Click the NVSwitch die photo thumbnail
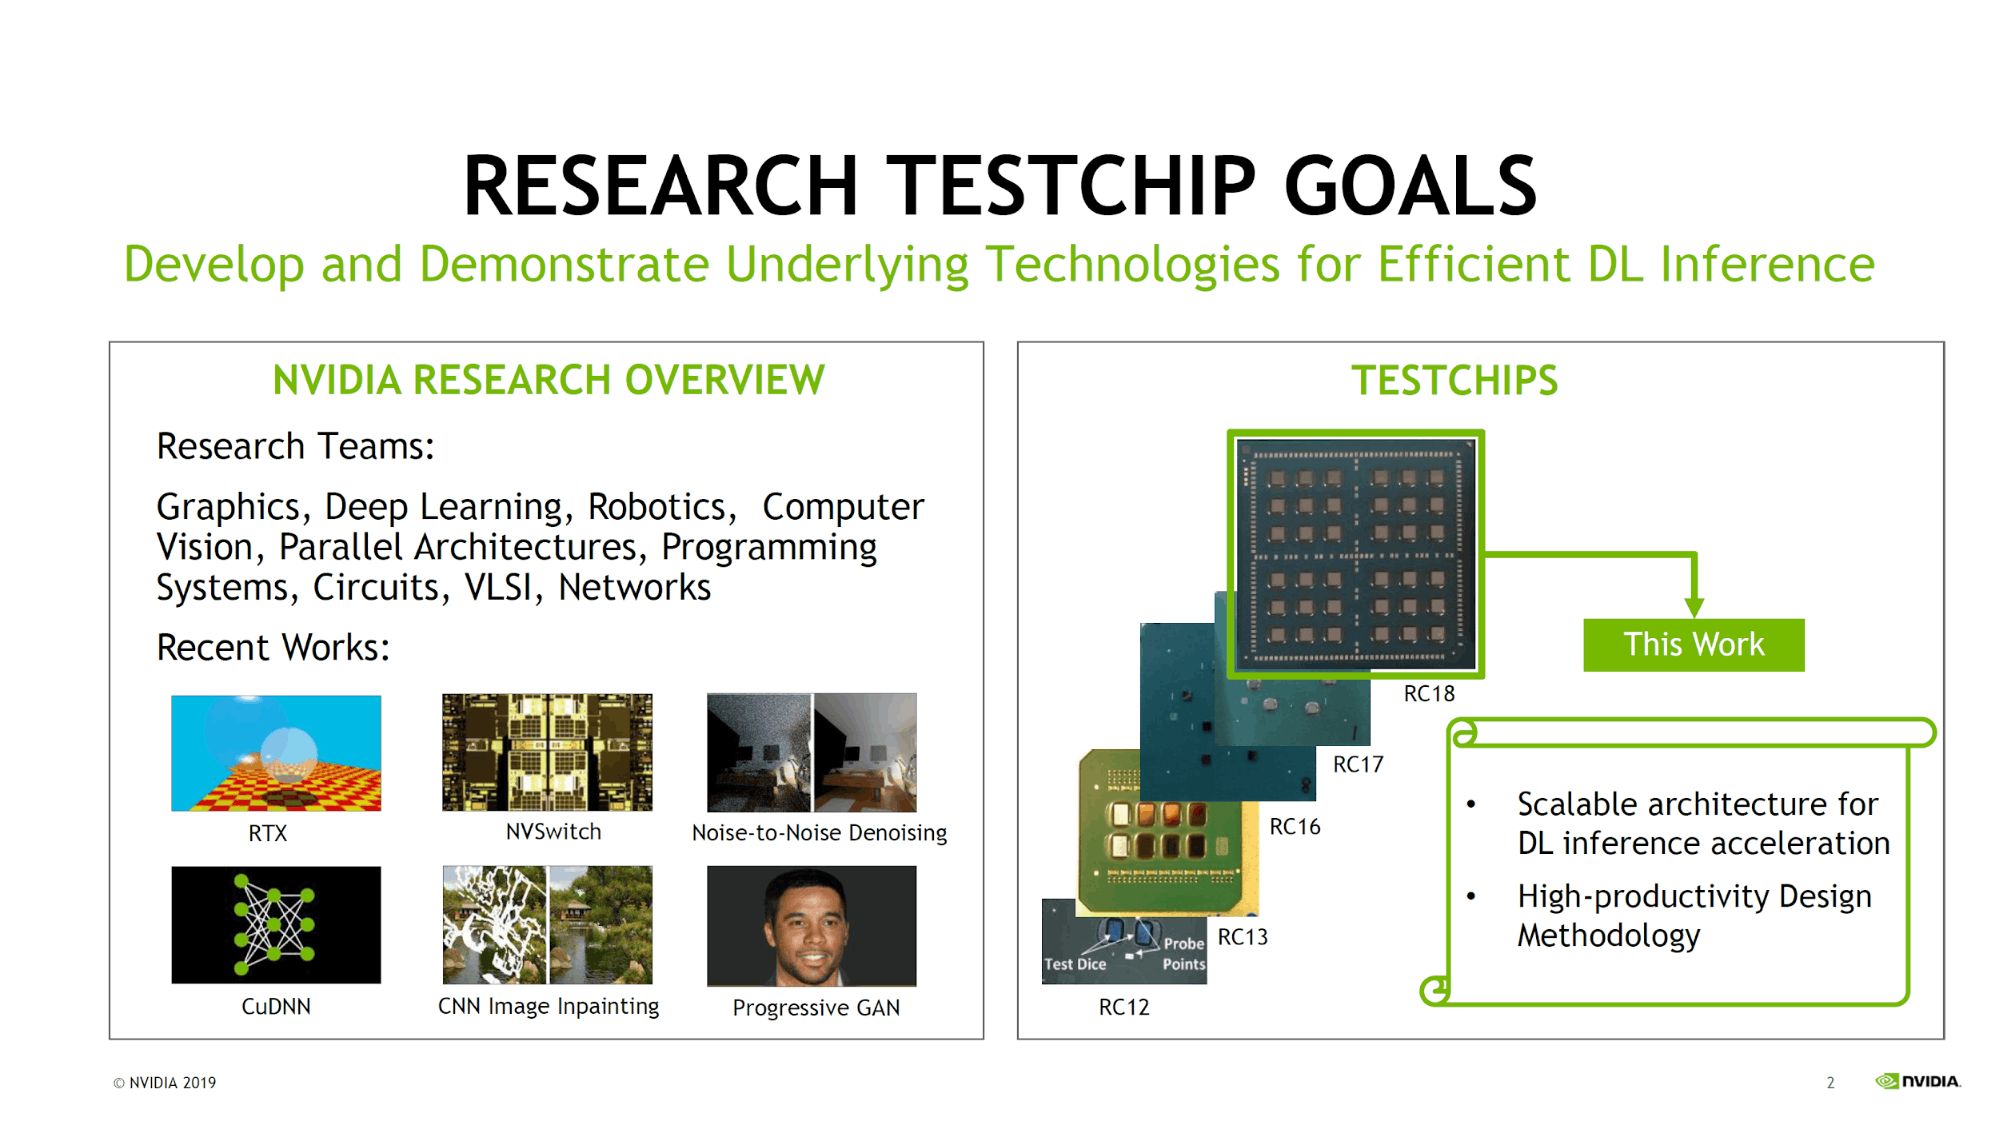1999x1125 pixels. coord(547,752)
